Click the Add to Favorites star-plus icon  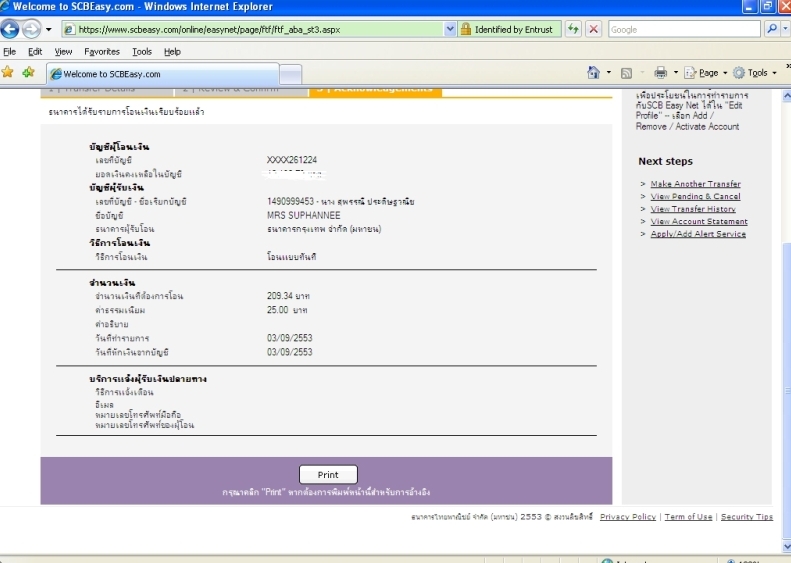pos(28,72)
